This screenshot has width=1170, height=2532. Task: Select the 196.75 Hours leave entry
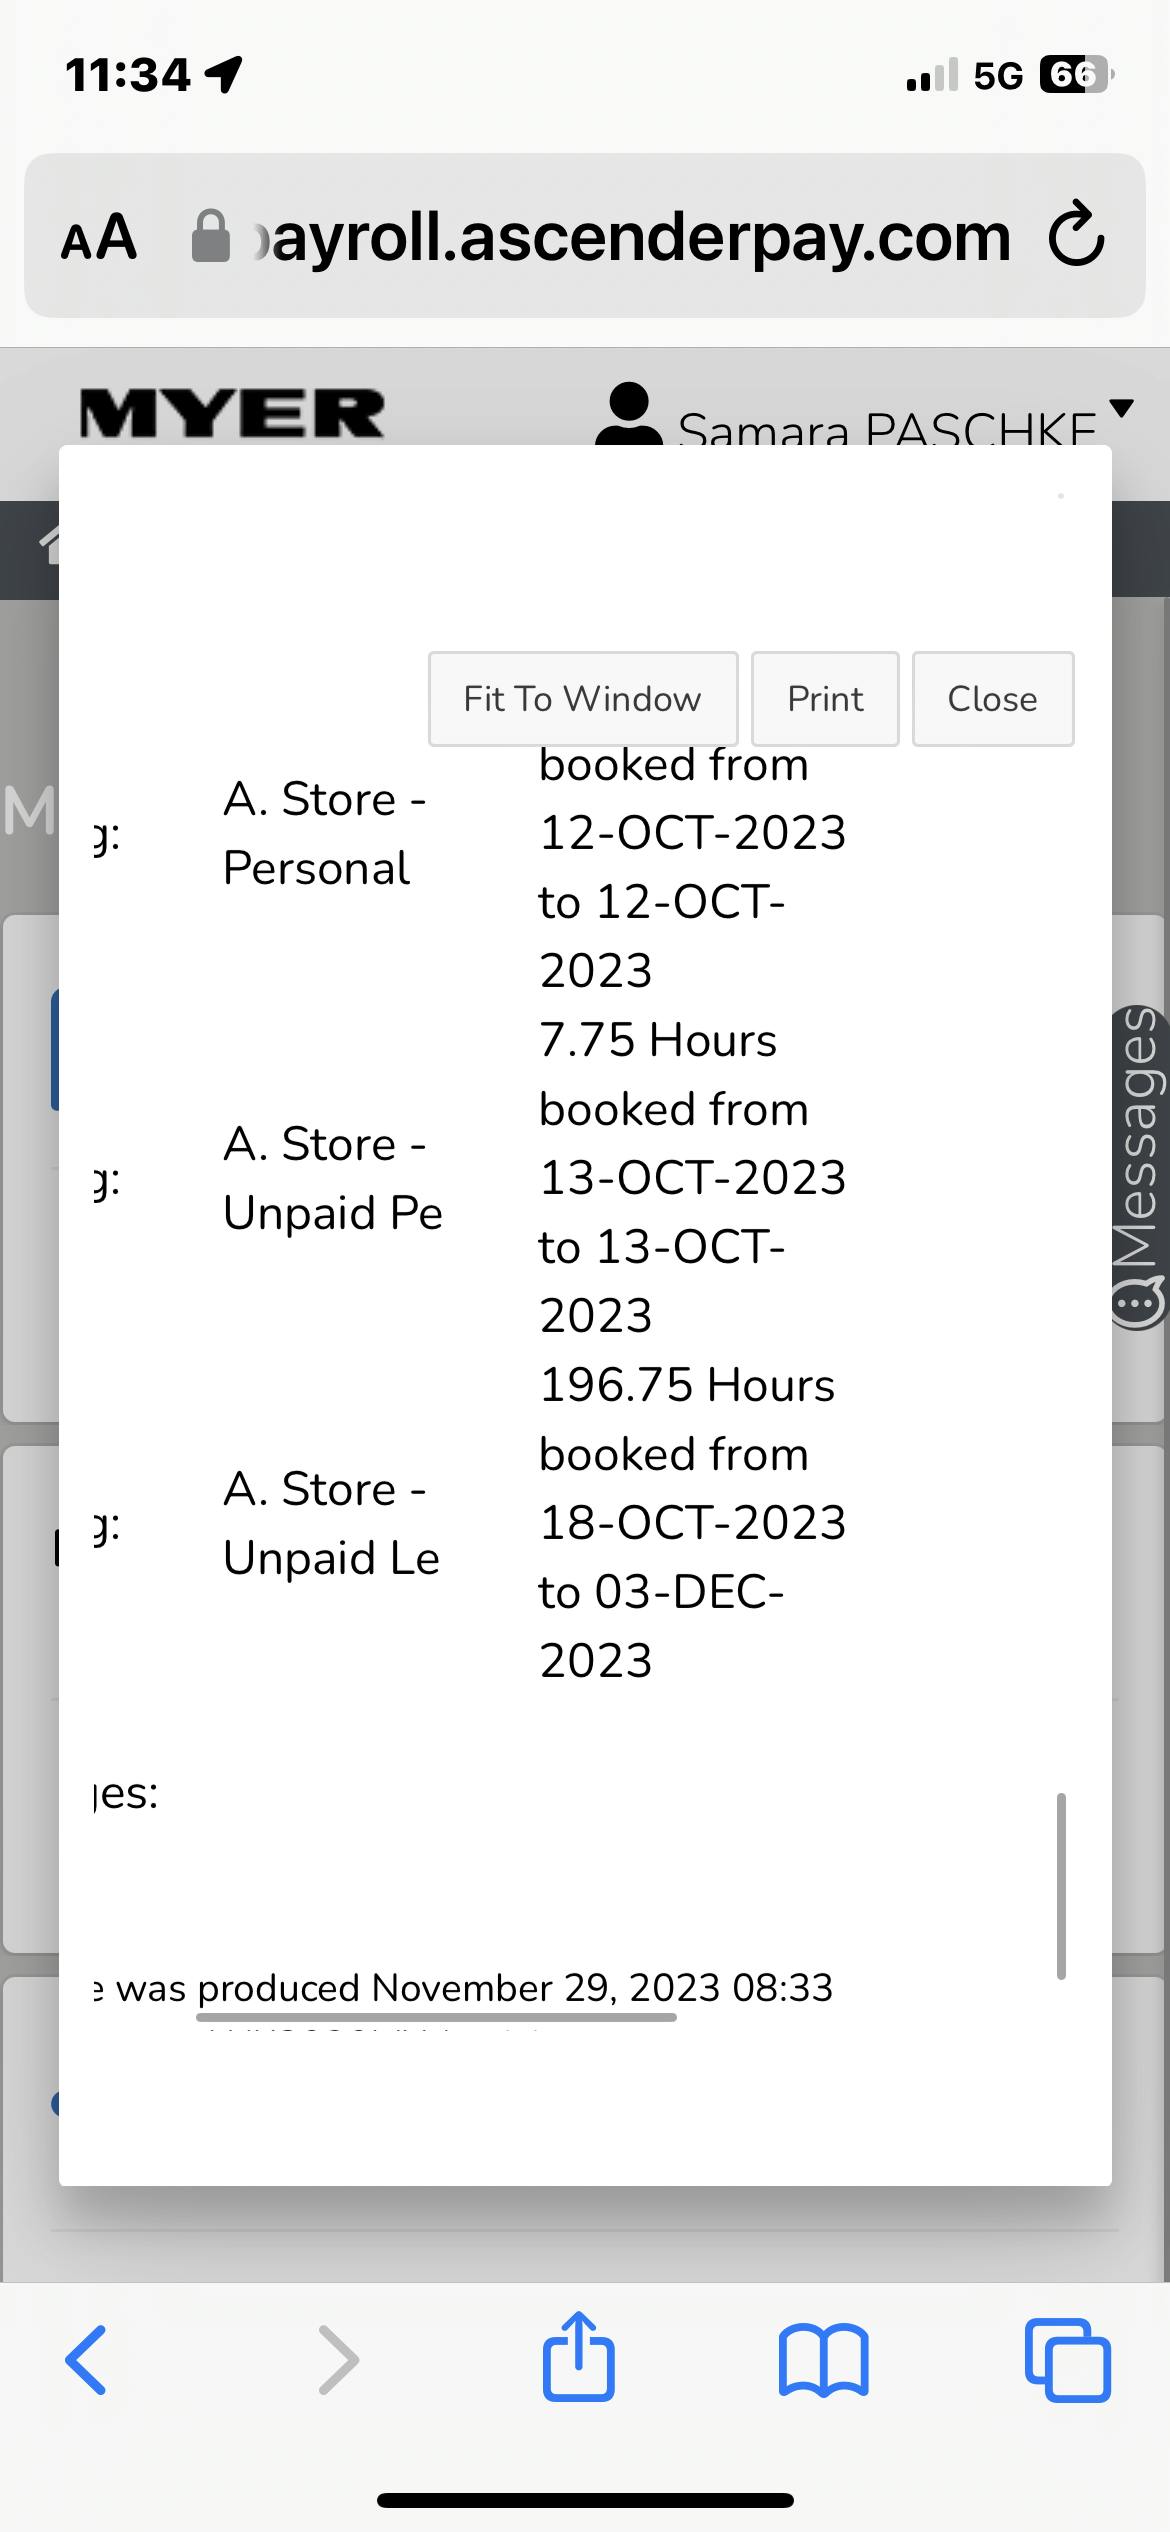[x=686, y=1385]
